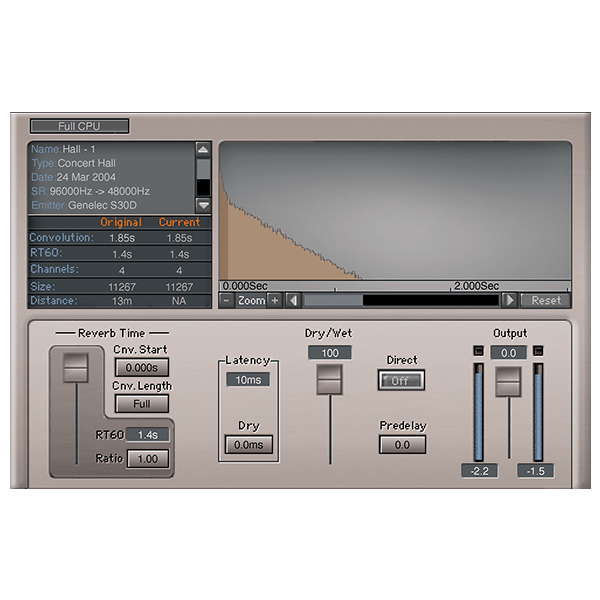Toggle the Direct Off button
This screenshot has height=600, width=600.
401,381
